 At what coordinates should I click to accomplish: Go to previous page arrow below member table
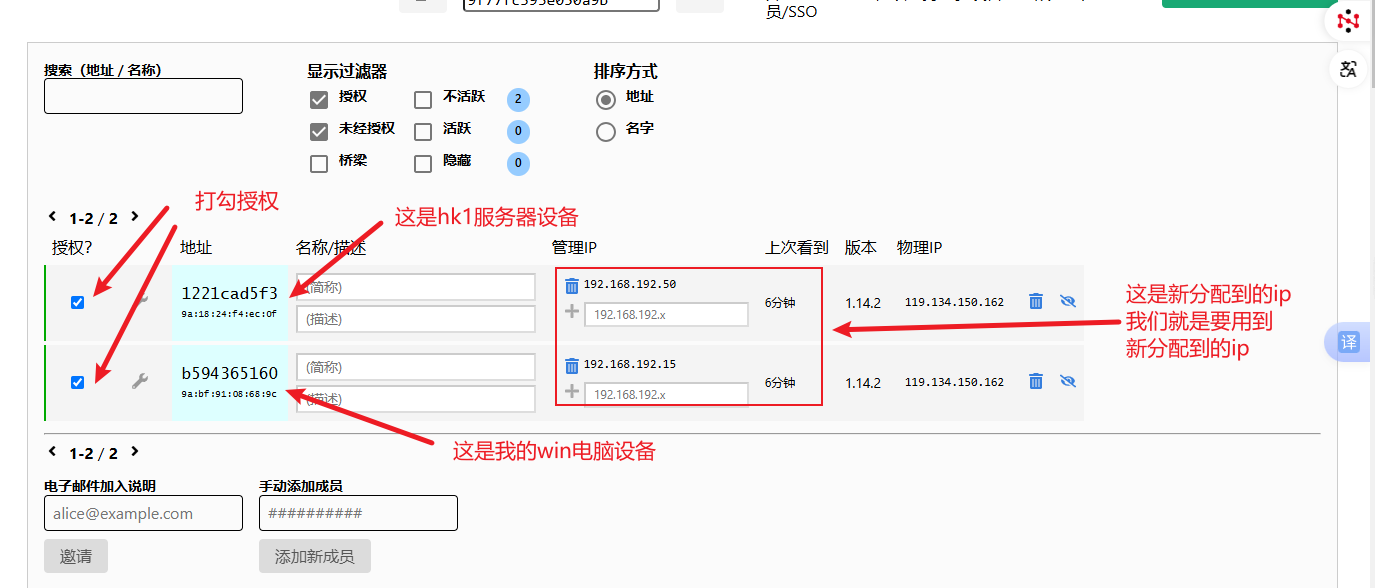click(53, 452)
